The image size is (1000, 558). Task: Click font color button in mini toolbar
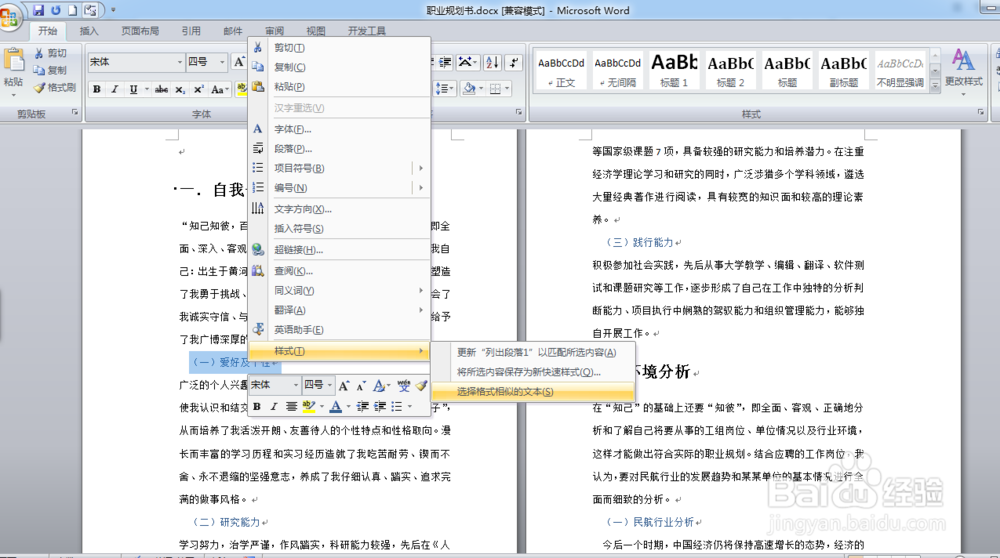click(x=335, y=406)
